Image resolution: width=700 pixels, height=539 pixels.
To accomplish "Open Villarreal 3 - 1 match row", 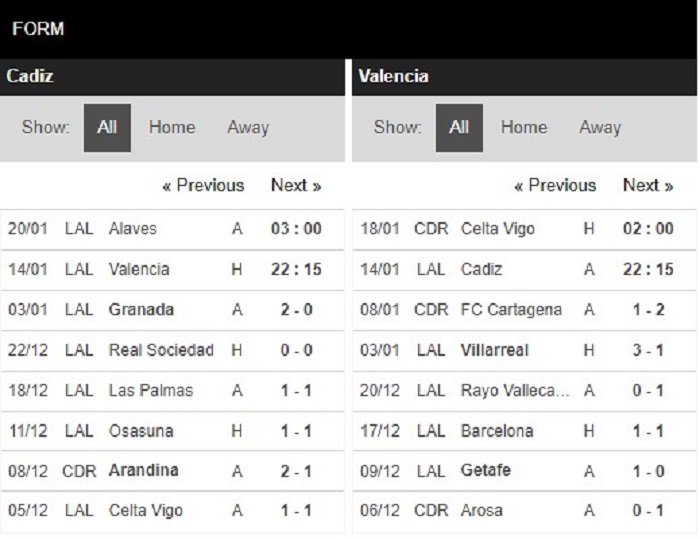I will 524,351.
